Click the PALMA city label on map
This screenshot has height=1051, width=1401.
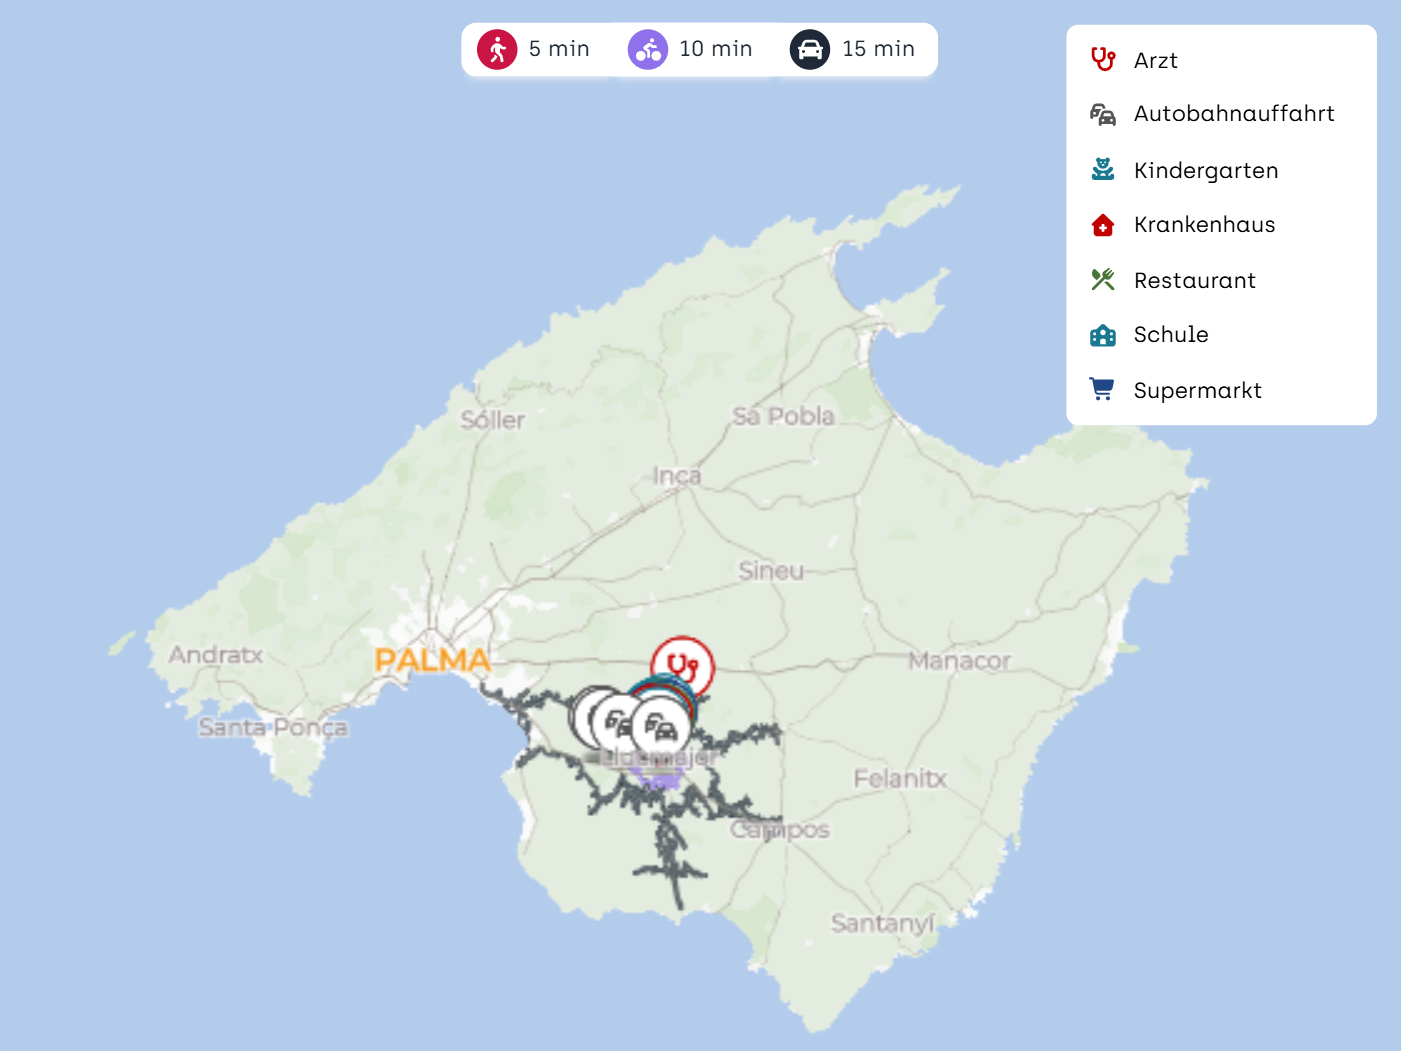click(x=432, y=660)
